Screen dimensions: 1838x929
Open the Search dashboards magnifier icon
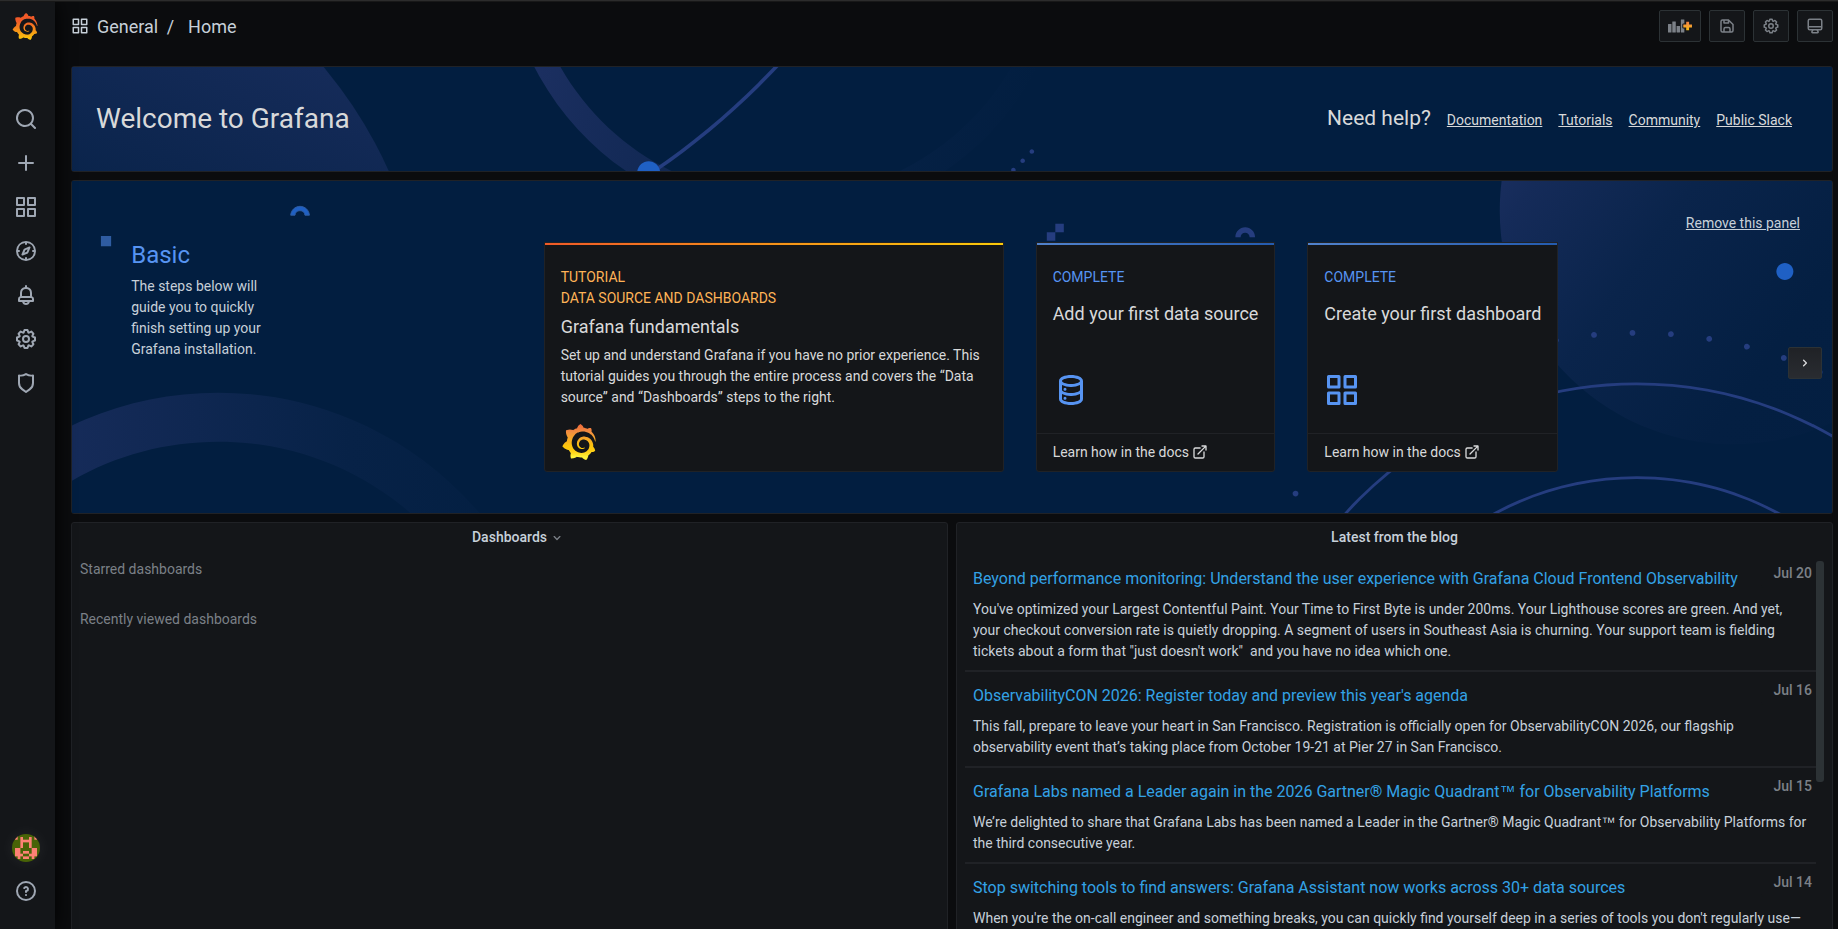[26, 119]
